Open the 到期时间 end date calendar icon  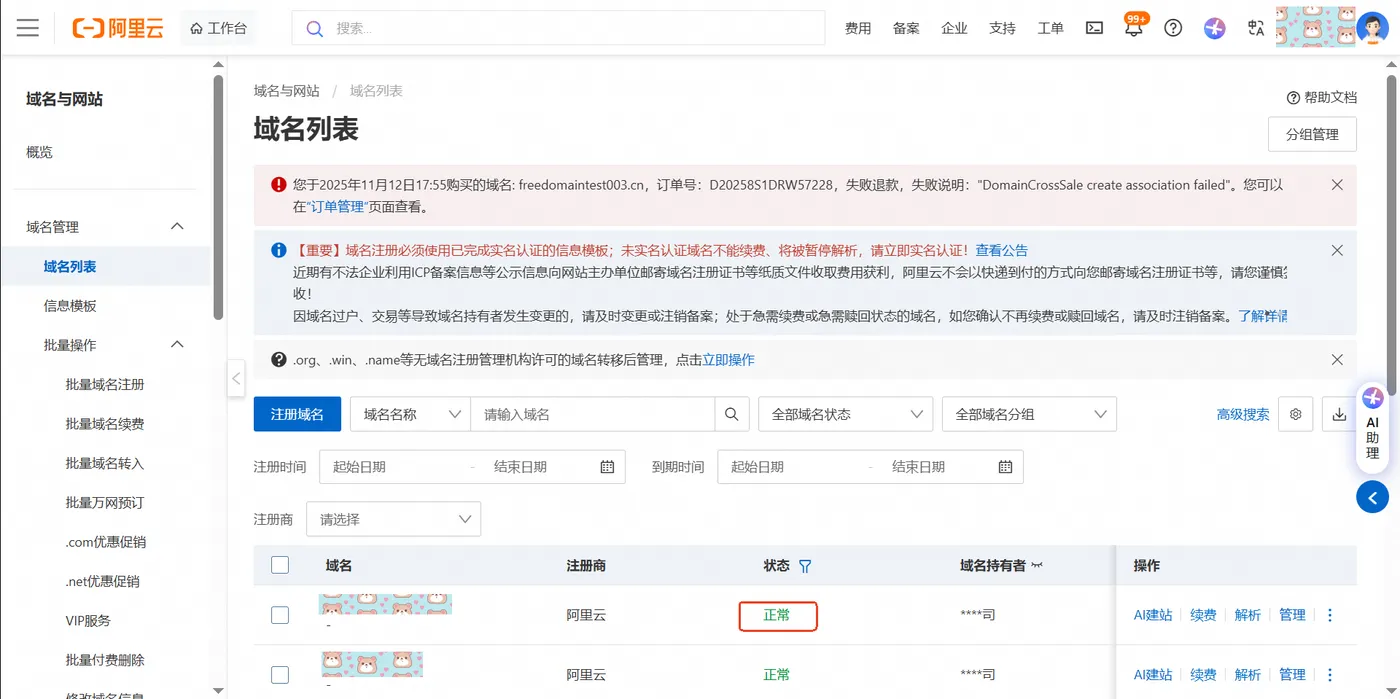tap(1005, 466)
